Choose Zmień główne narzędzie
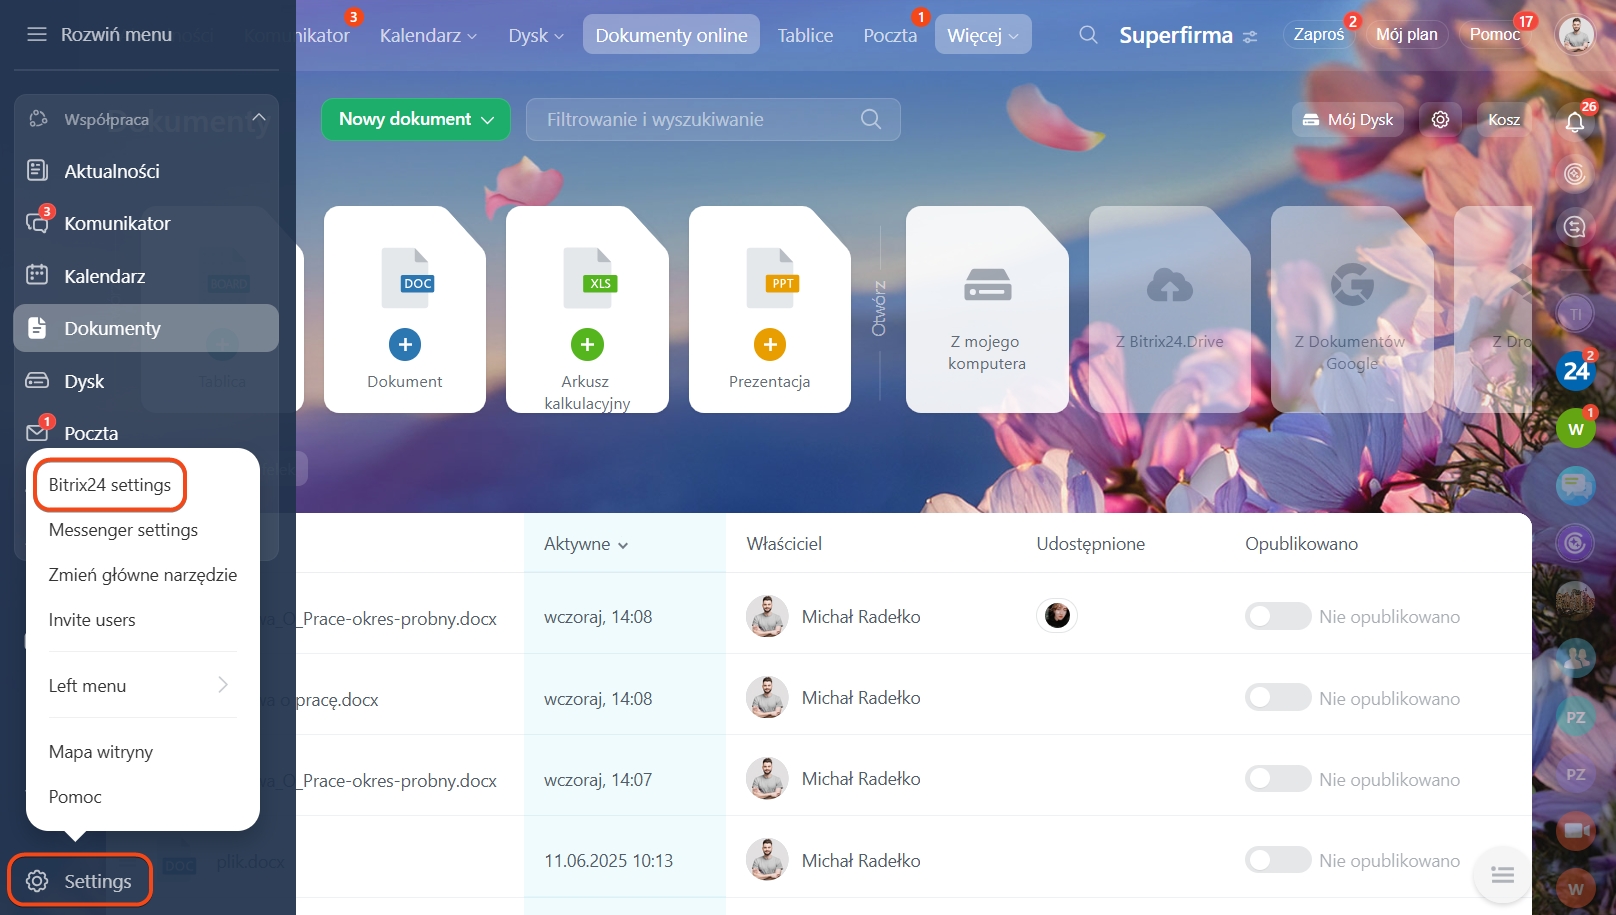 [143, 575]
